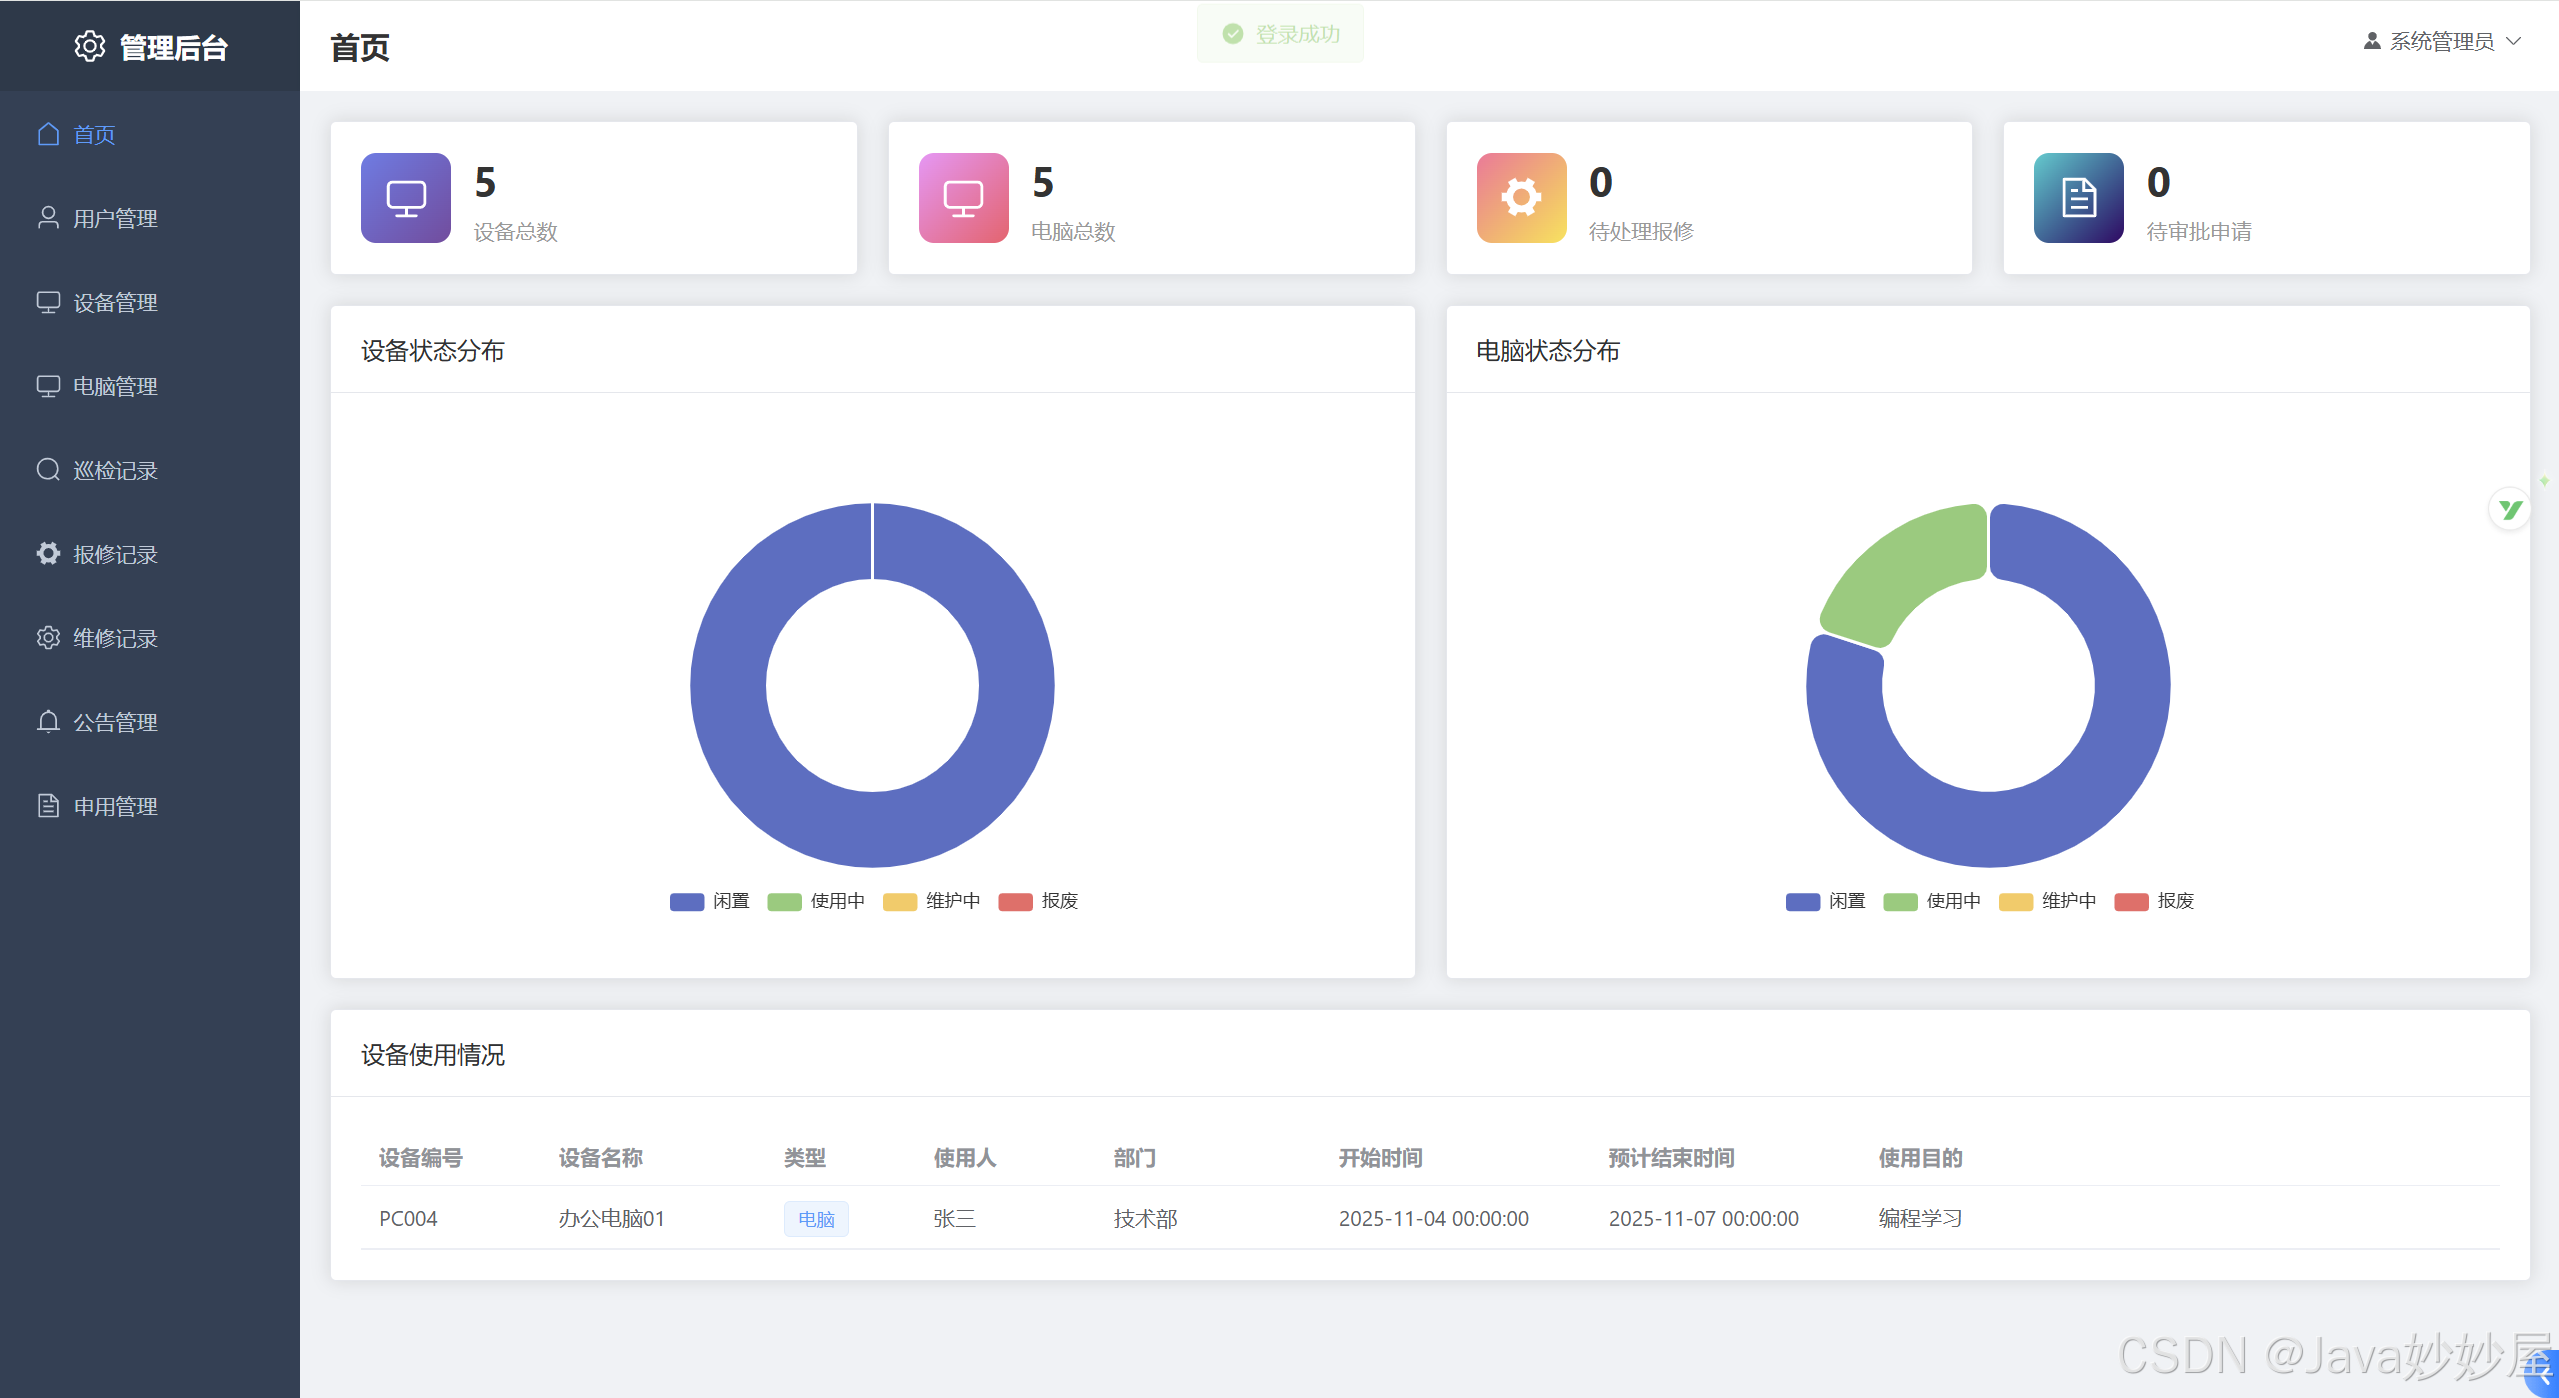Select 公告管理 in the sidebar
Screen dimensions: 2559x1398
(150, 722)
